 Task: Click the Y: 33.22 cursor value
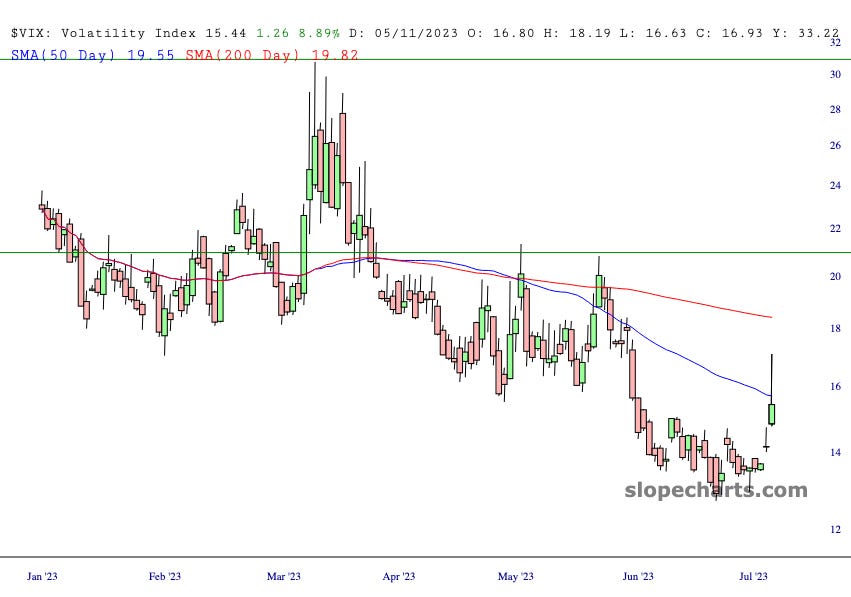tap(806, 33)
